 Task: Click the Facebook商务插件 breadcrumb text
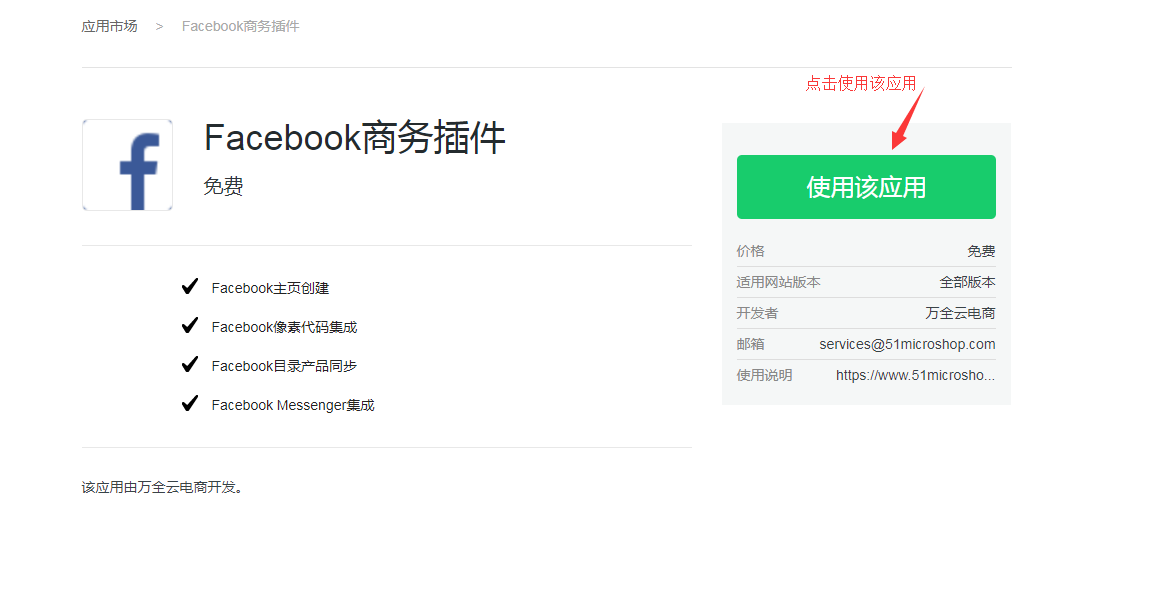(x=240, y=26)
